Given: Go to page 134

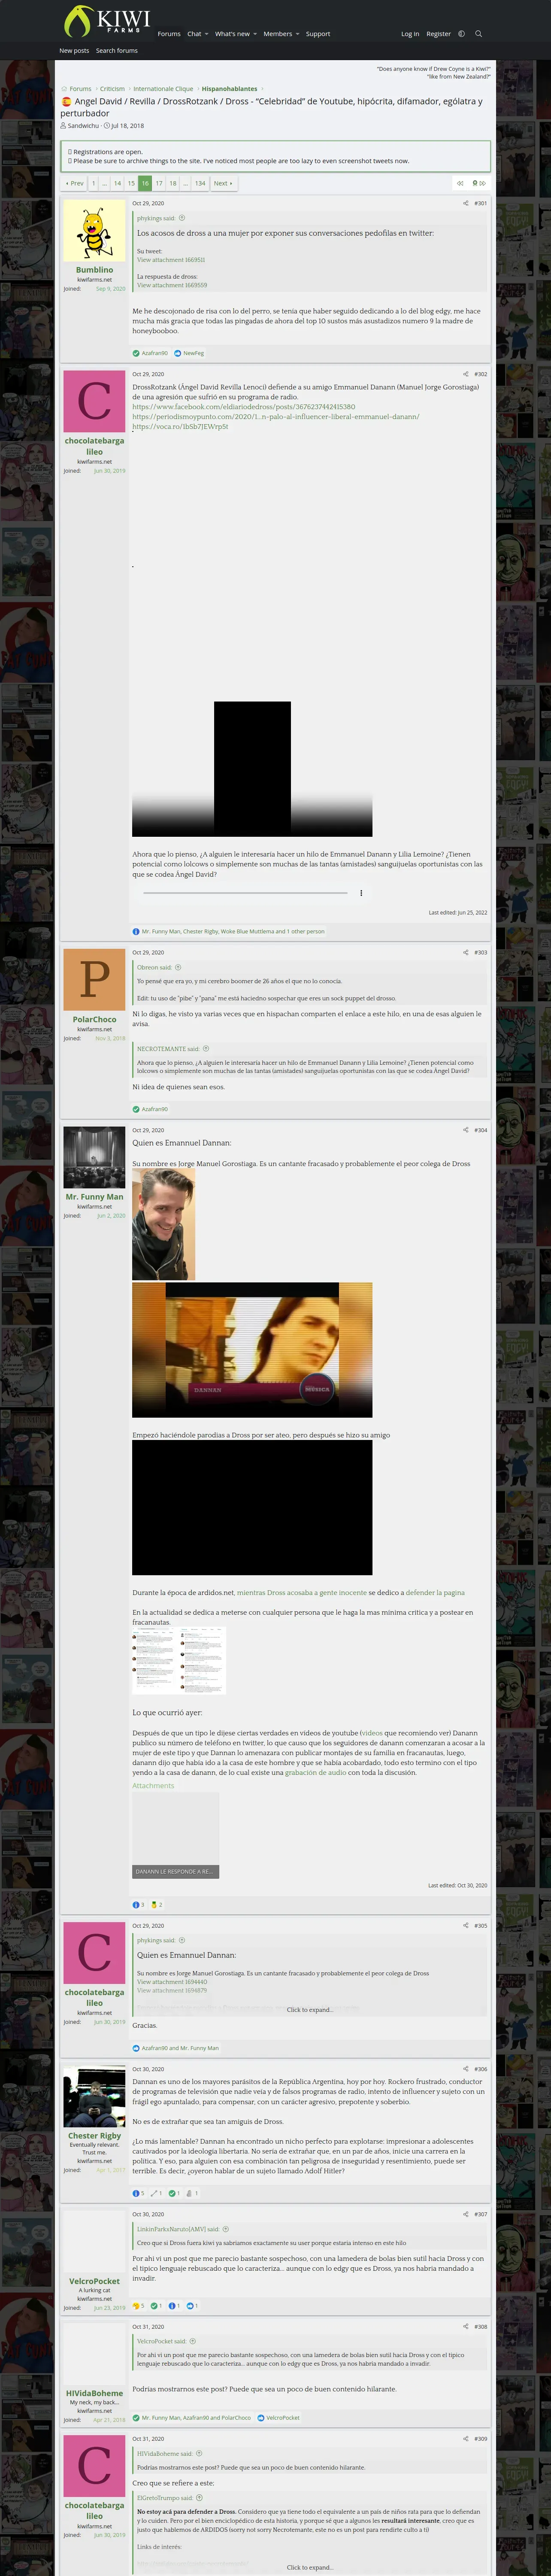Looking at the screenshot, I should click(200, 183).
